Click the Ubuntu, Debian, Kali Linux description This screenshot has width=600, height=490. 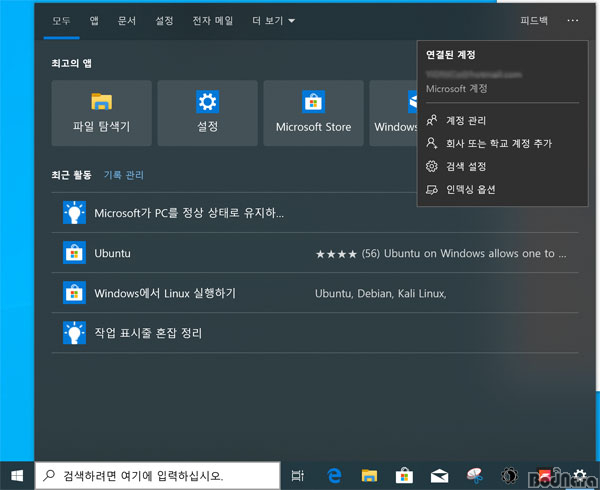pyautogui.click(x=381, y=293)
